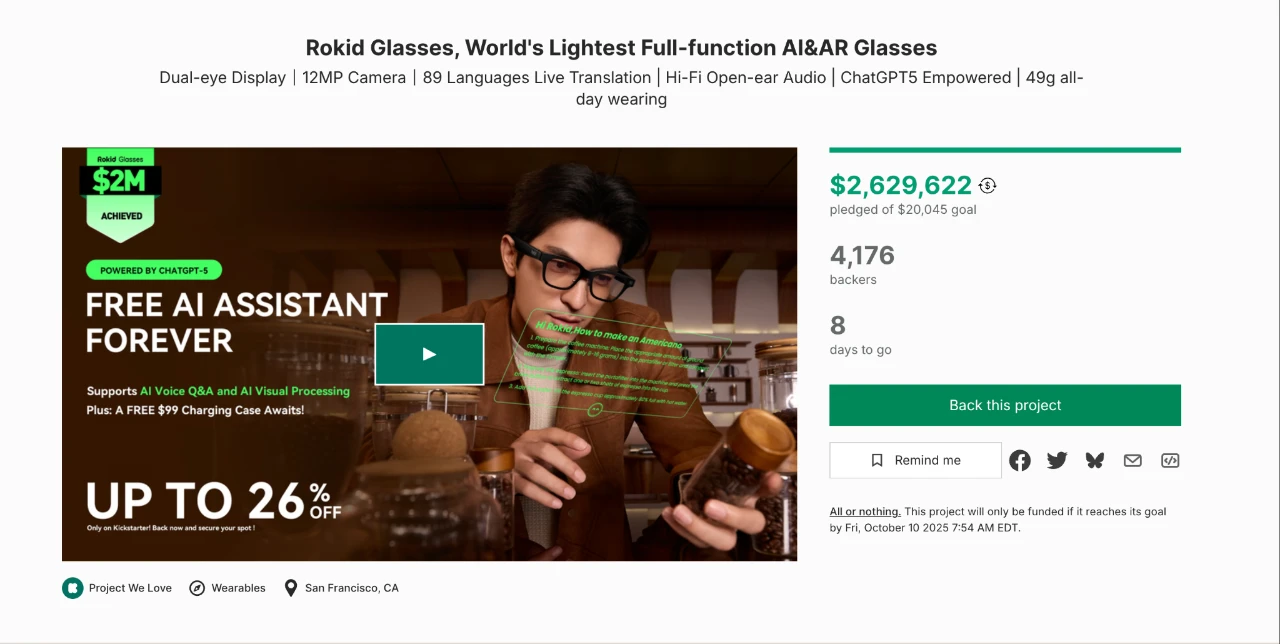Click the Project We Love badge icon

click(72, 588)
